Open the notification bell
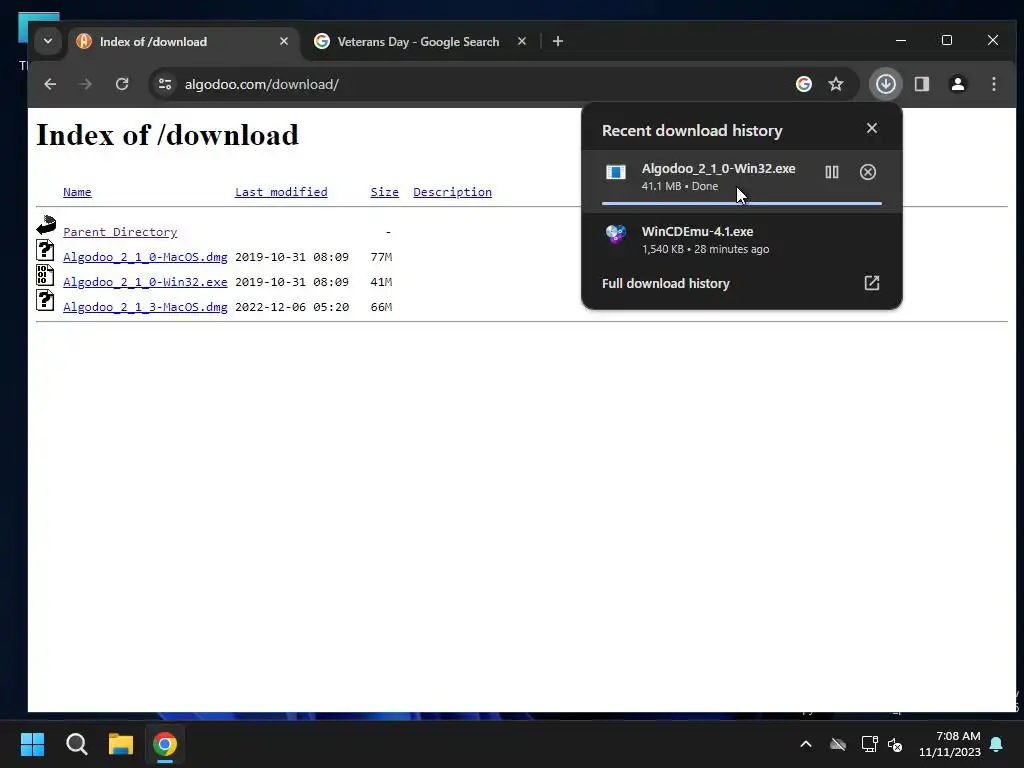 pyautogui.click(x=997, y=744)
